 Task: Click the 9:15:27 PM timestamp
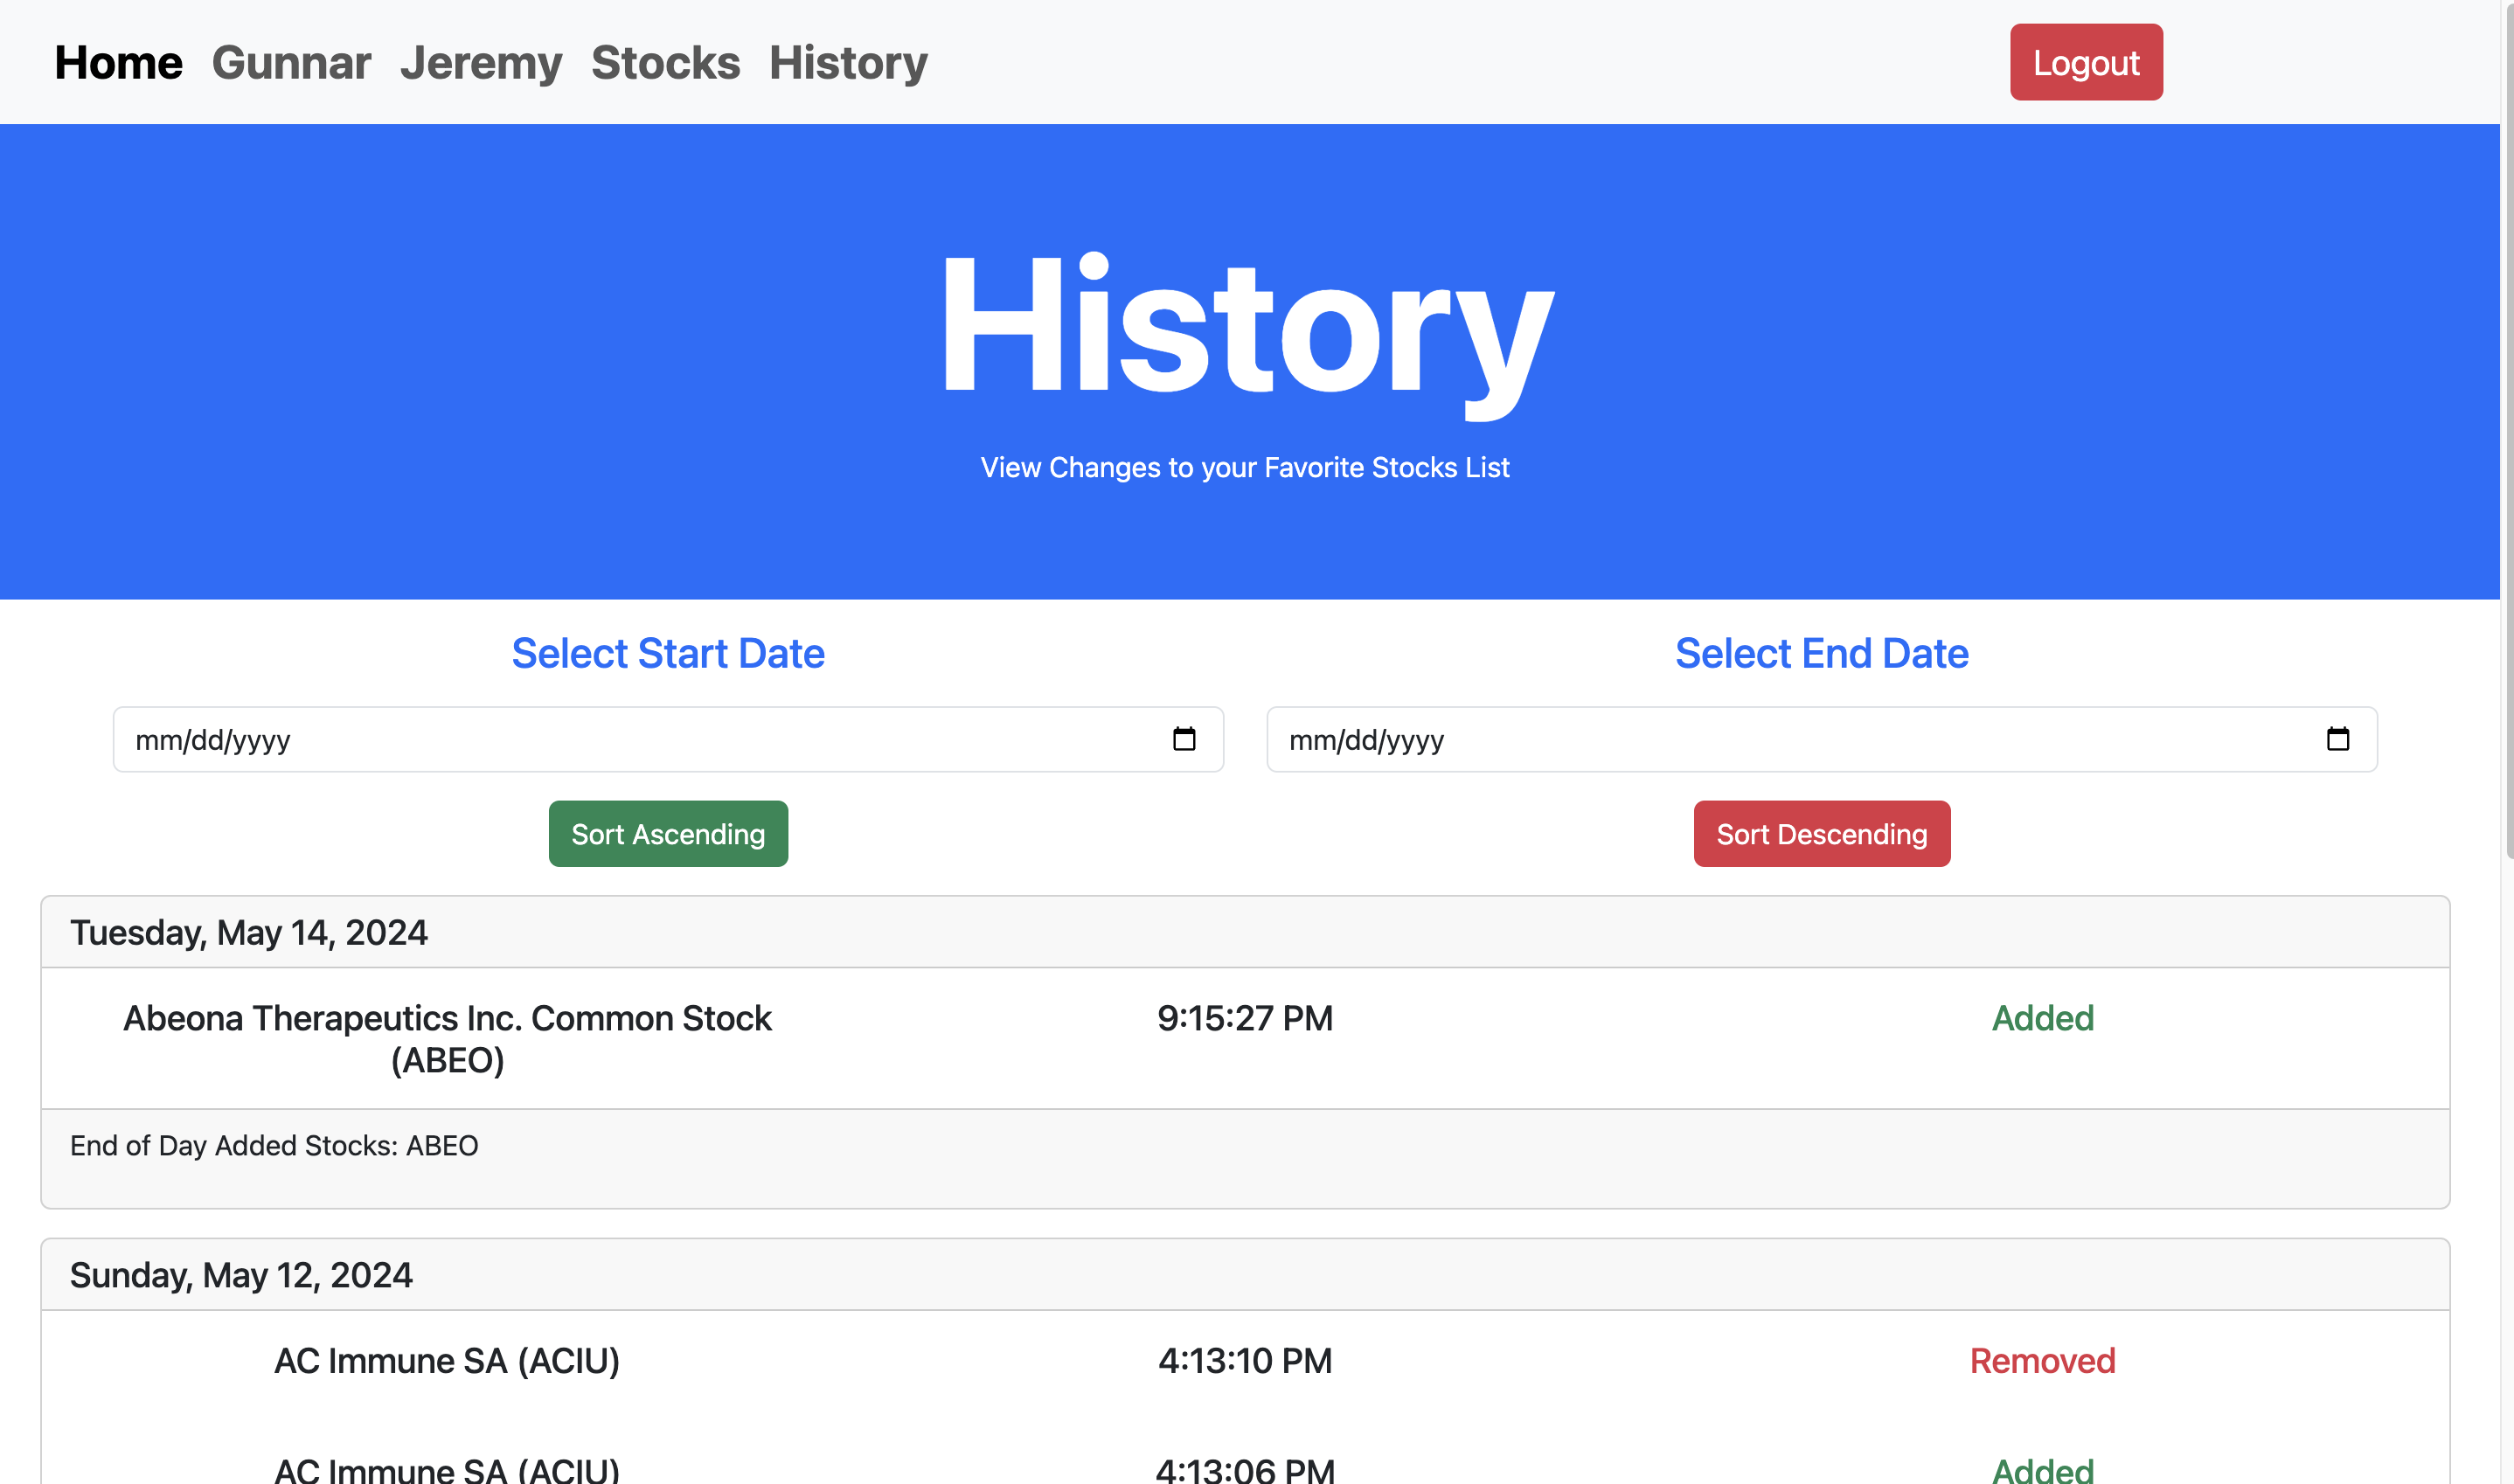1245,1018
